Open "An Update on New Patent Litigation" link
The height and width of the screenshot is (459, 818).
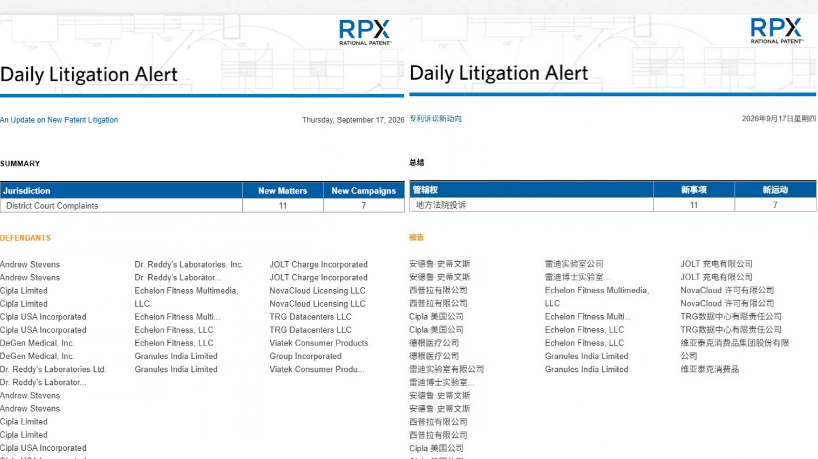coord(59,120)
